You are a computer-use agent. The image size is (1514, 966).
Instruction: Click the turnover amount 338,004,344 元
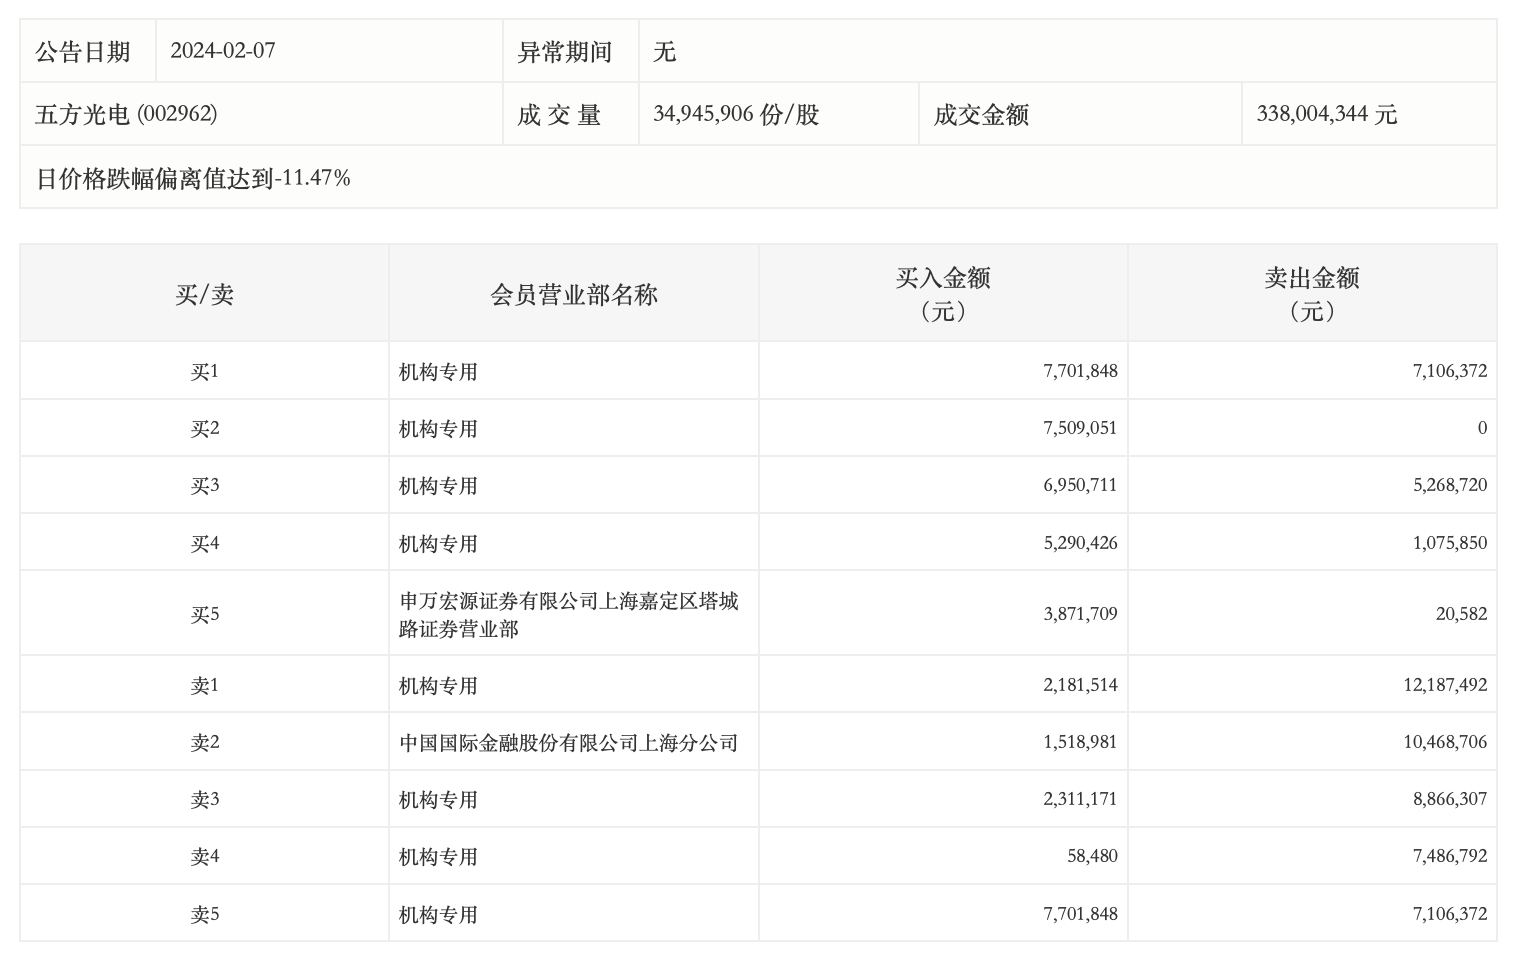(x=1326, y=114)
